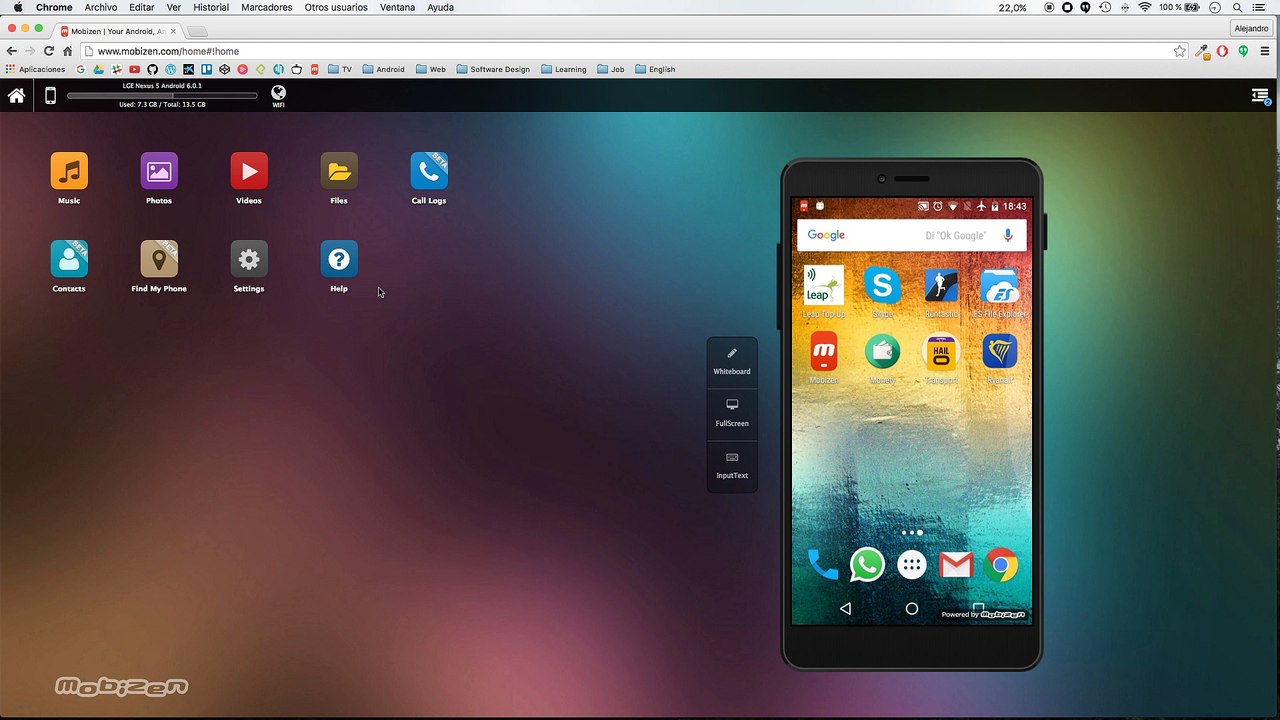Screen dimensions: 1280x720
Task: Open the Android bookmarks folder
Action: 384,69
